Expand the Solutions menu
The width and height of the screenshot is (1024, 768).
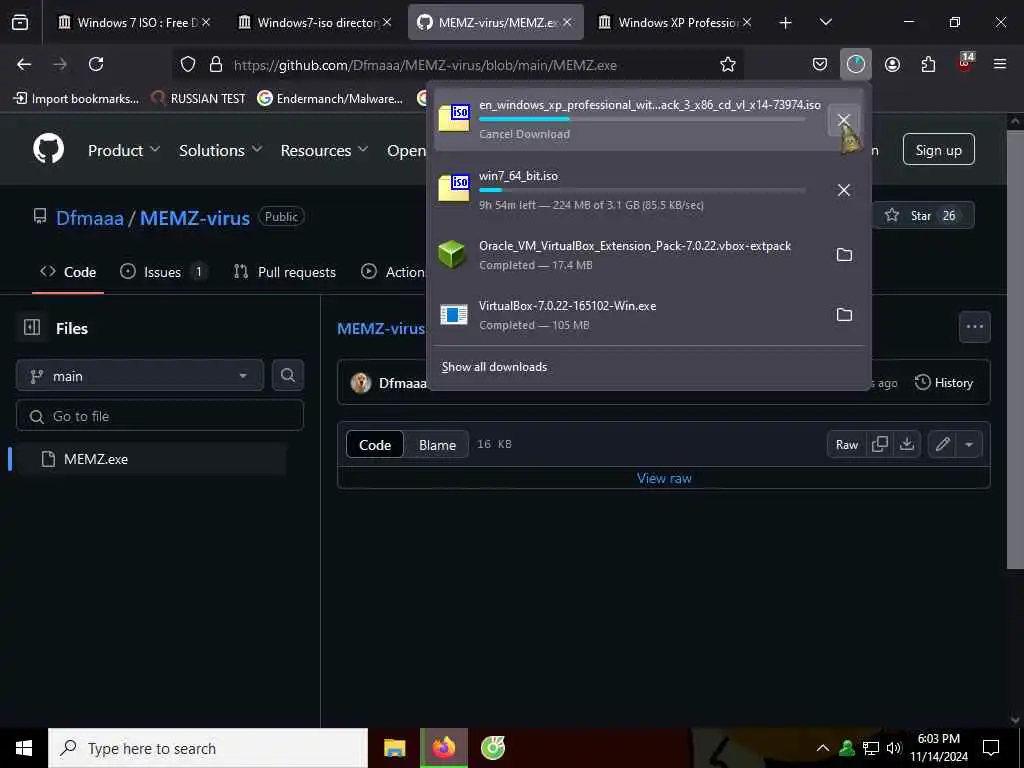tap(221, 150)
